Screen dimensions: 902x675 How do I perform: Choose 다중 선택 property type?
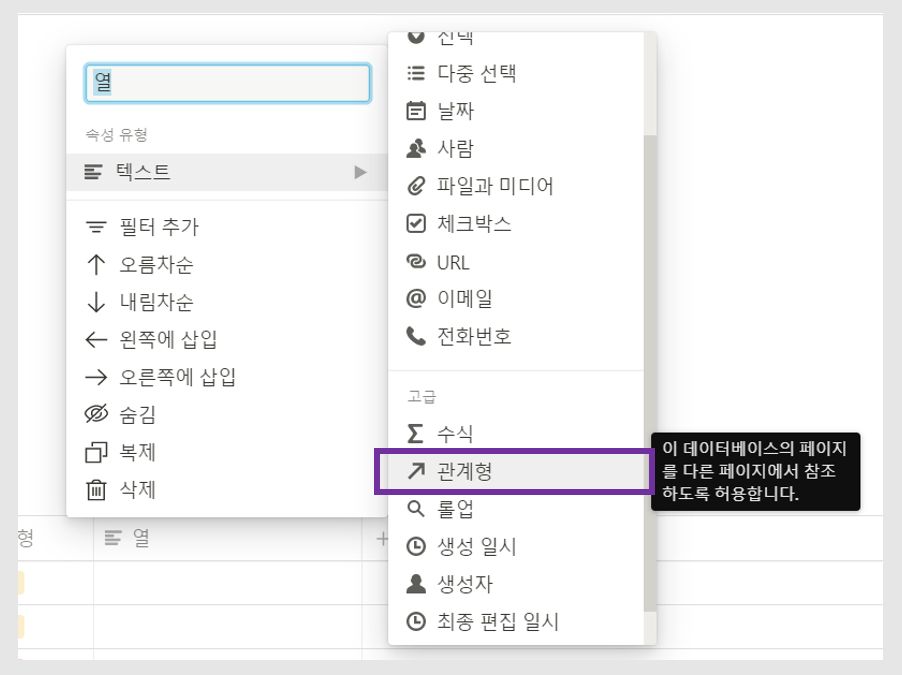516,73
